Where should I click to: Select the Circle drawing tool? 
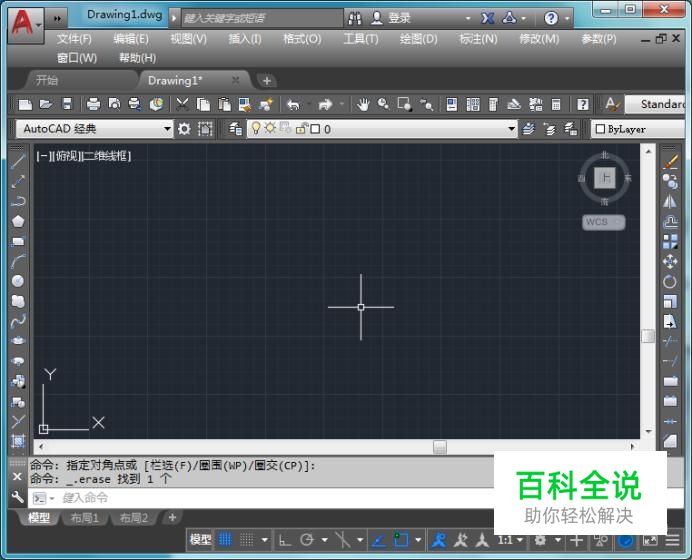[x=18, y=281]
